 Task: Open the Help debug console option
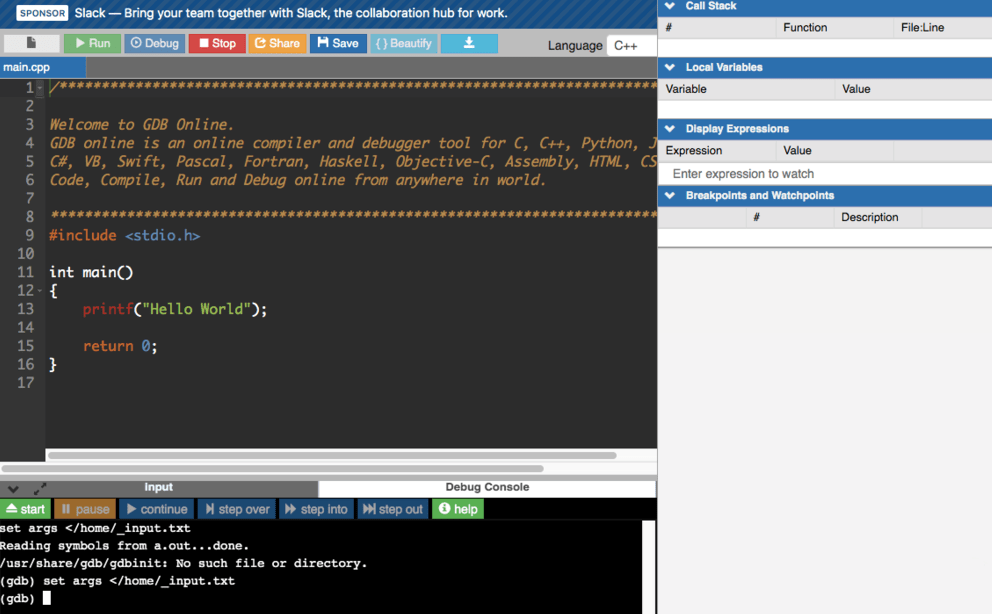click(x=457, y=509)
